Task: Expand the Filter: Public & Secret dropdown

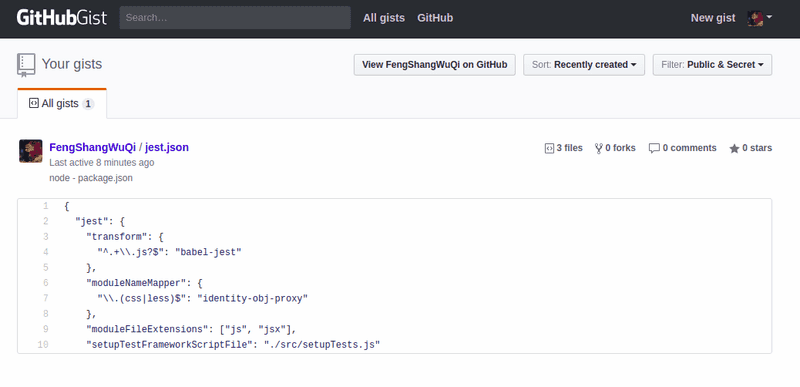Action: 712,65
